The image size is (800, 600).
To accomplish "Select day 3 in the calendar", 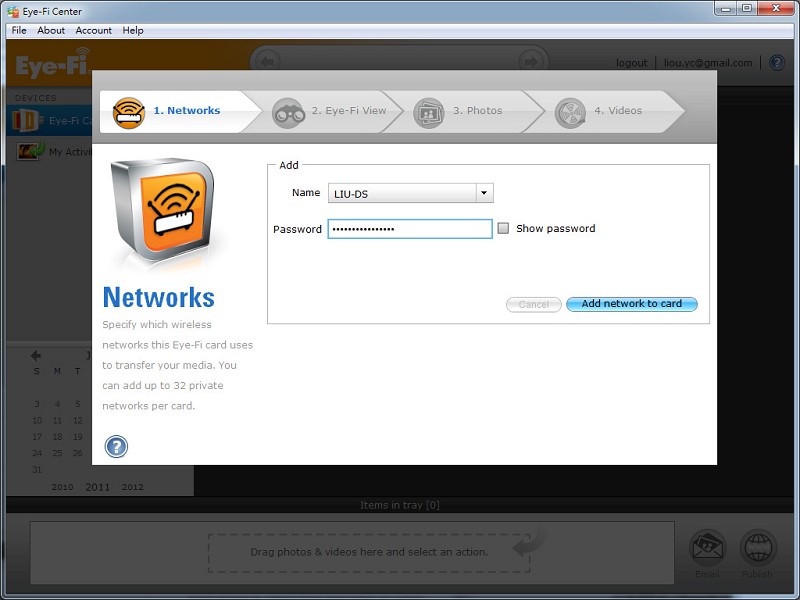I will (37, 404).
